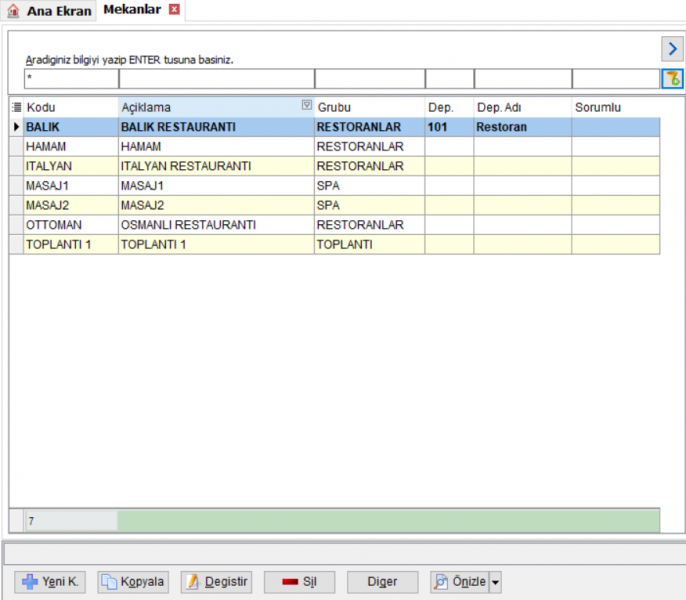The image size is (686, 600).
Task: Click the blue right-arrow expand button
Action: pos(672,49)
